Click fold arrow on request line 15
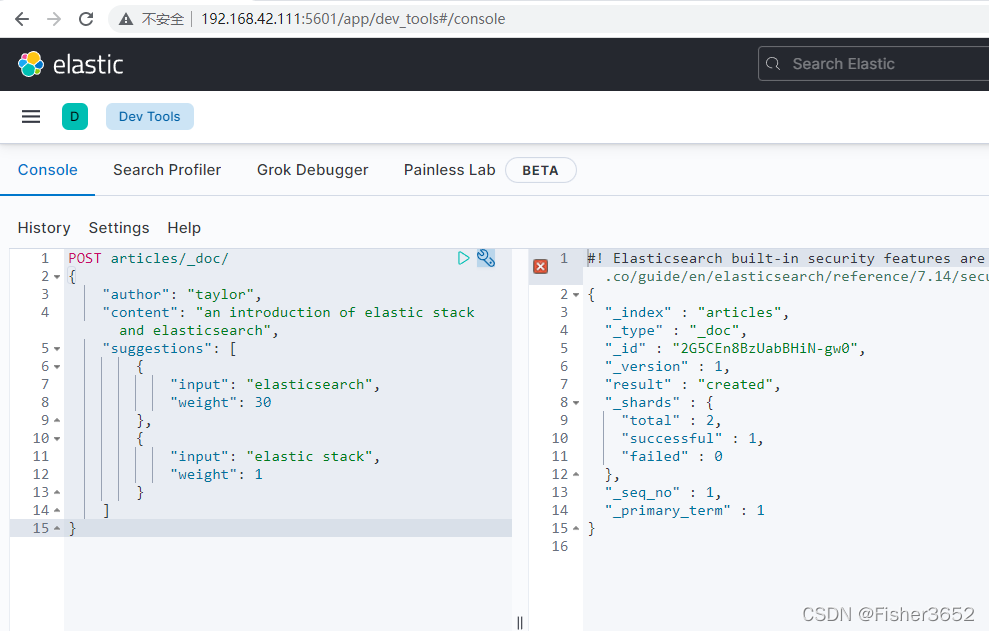 (57, 528)
